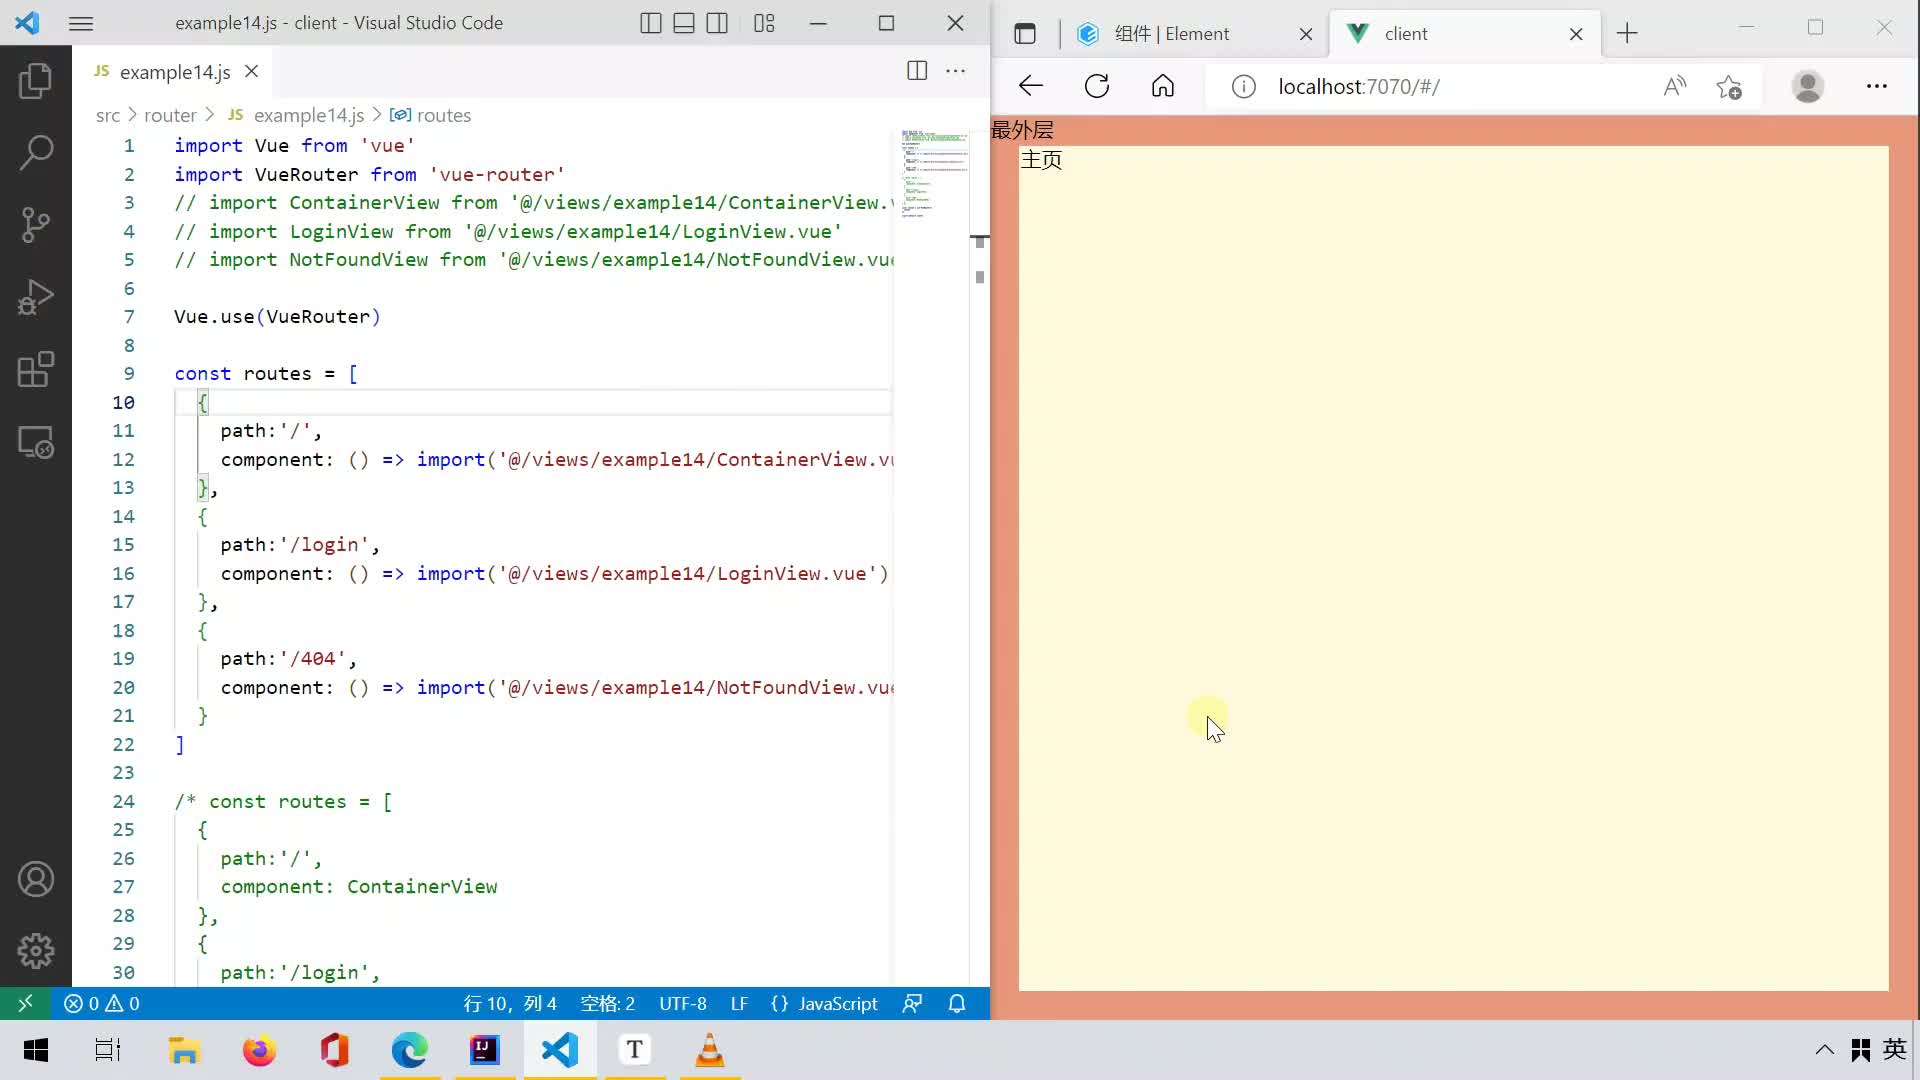
Task: Close the client browser tab
Action: [x=1576, y=34]
